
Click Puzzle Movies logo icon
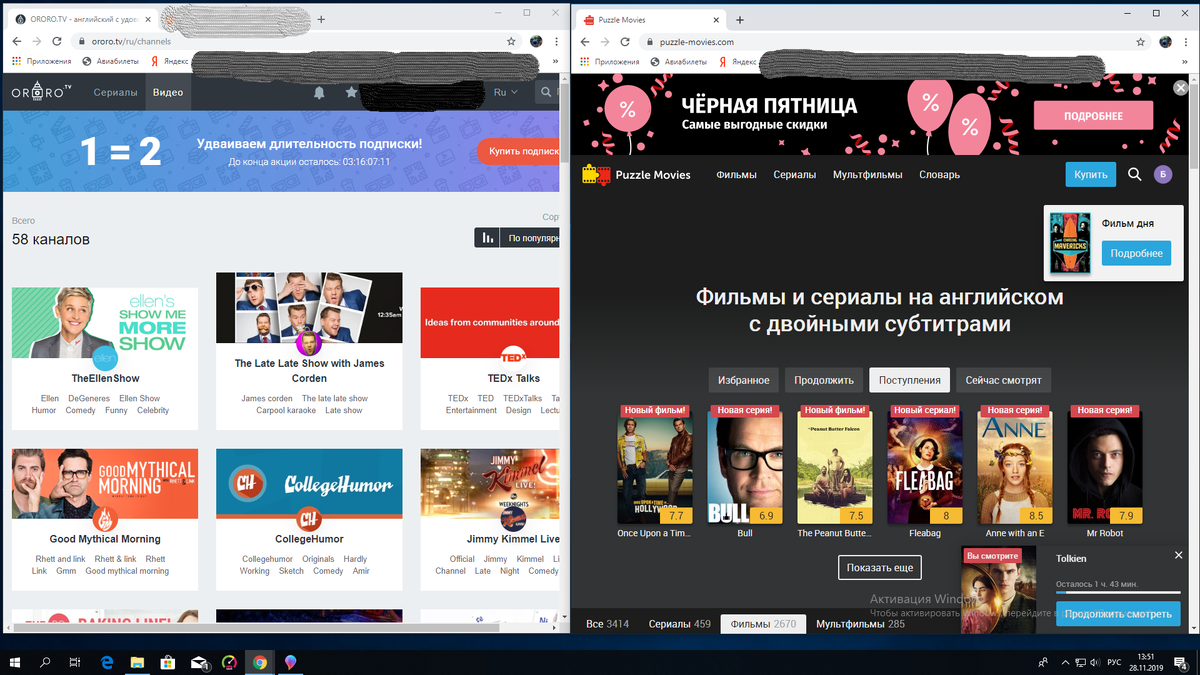pyautogui.click(x=597, y=174)
